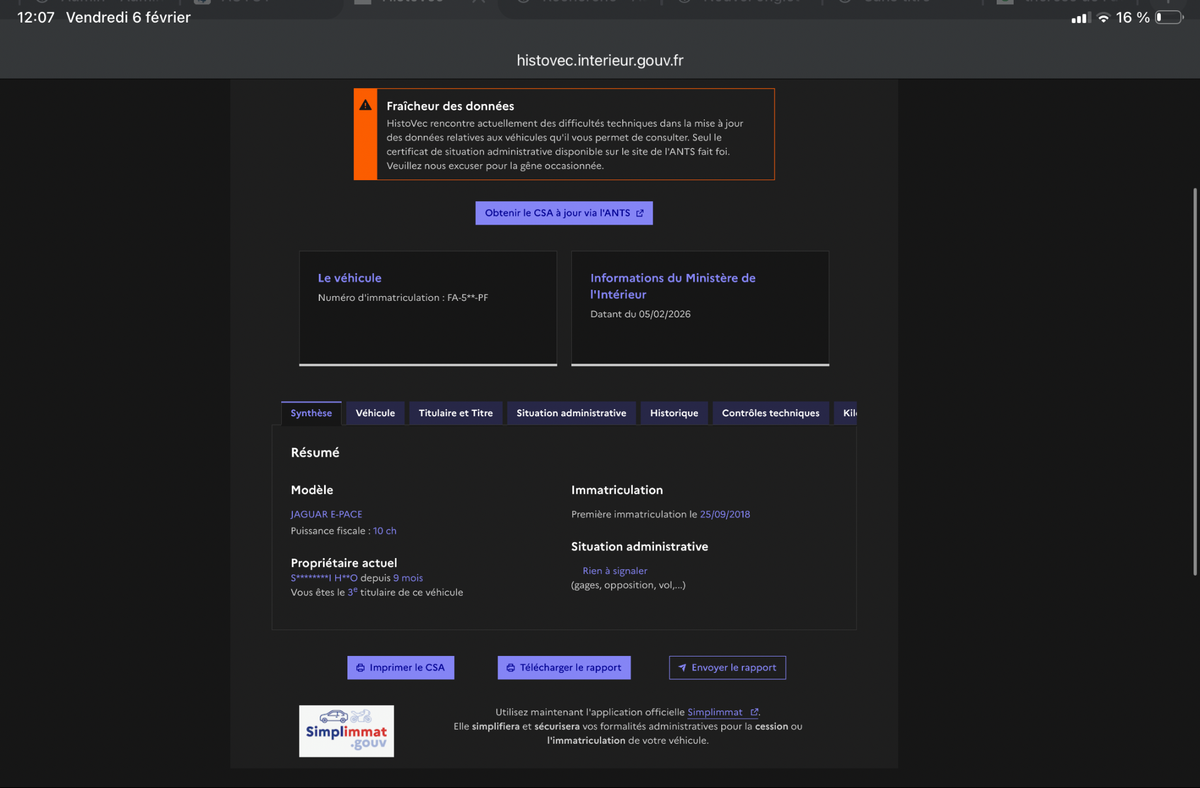Go to the Contrôles techniques tab
This screenshot has height=788, width=1200.
(x=770, y=413)
